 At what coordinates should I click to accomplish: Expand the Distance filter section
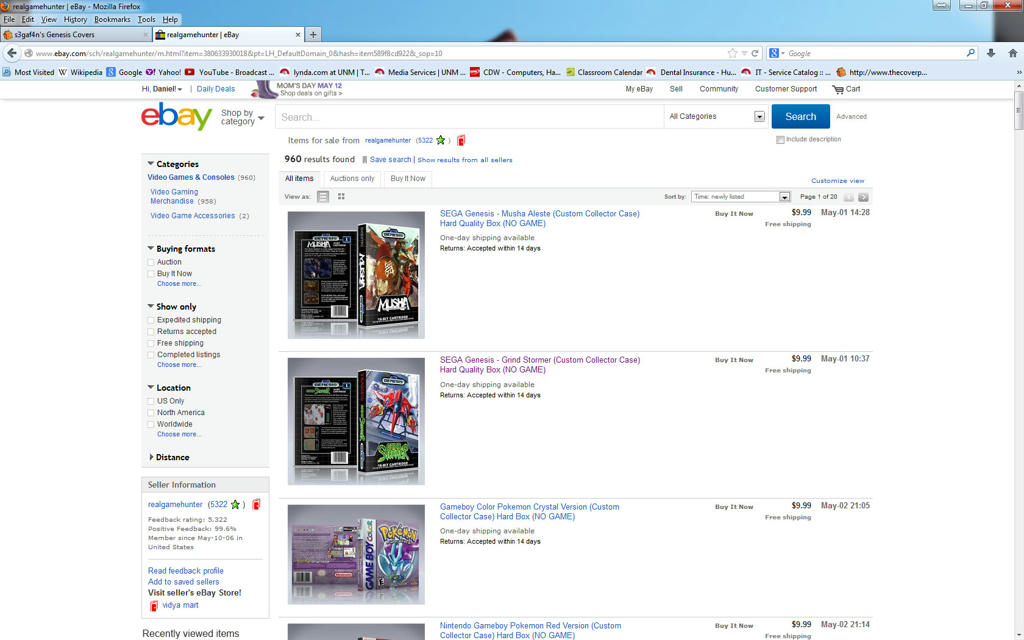(x=171, y=457)
